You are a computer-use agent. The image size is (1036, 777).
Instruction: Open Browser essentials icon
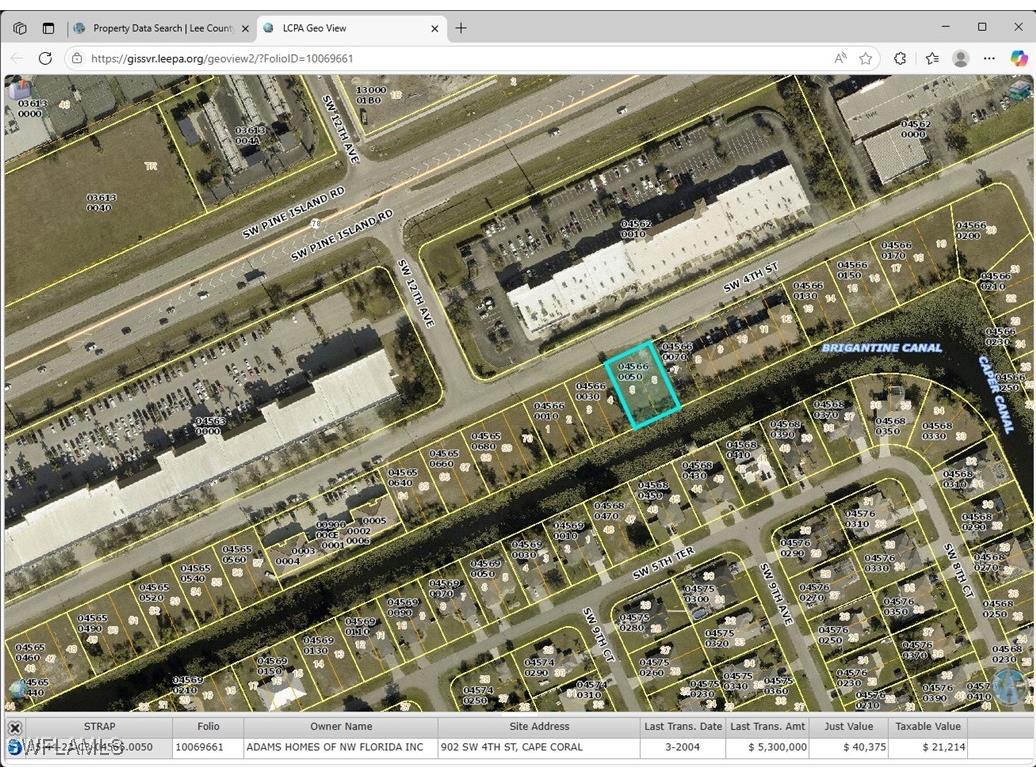click(x=899, y=58)
